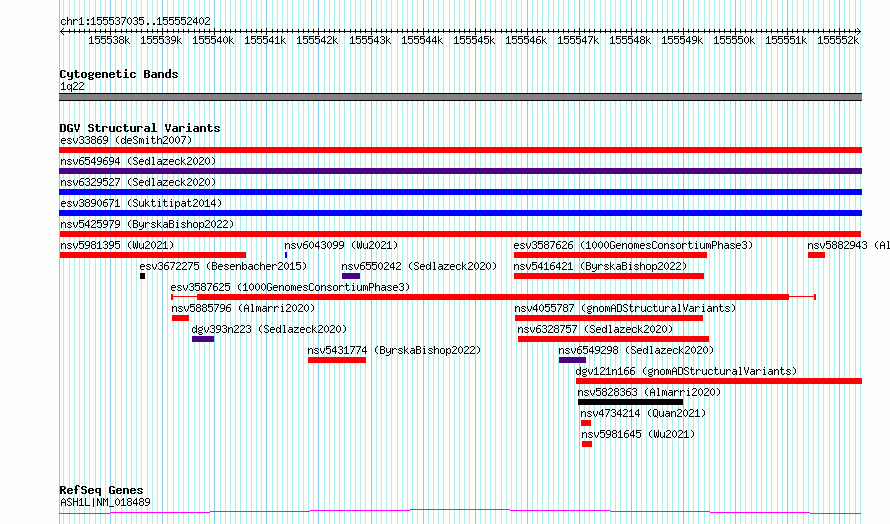Click the red bar under nsv5416421
890x524 pixels.
(x=609, y=276)
